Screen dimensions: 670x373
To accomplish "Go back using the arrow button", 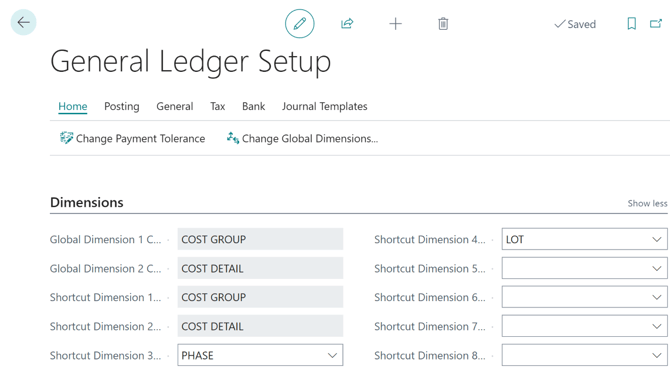I will click(24, 22).
